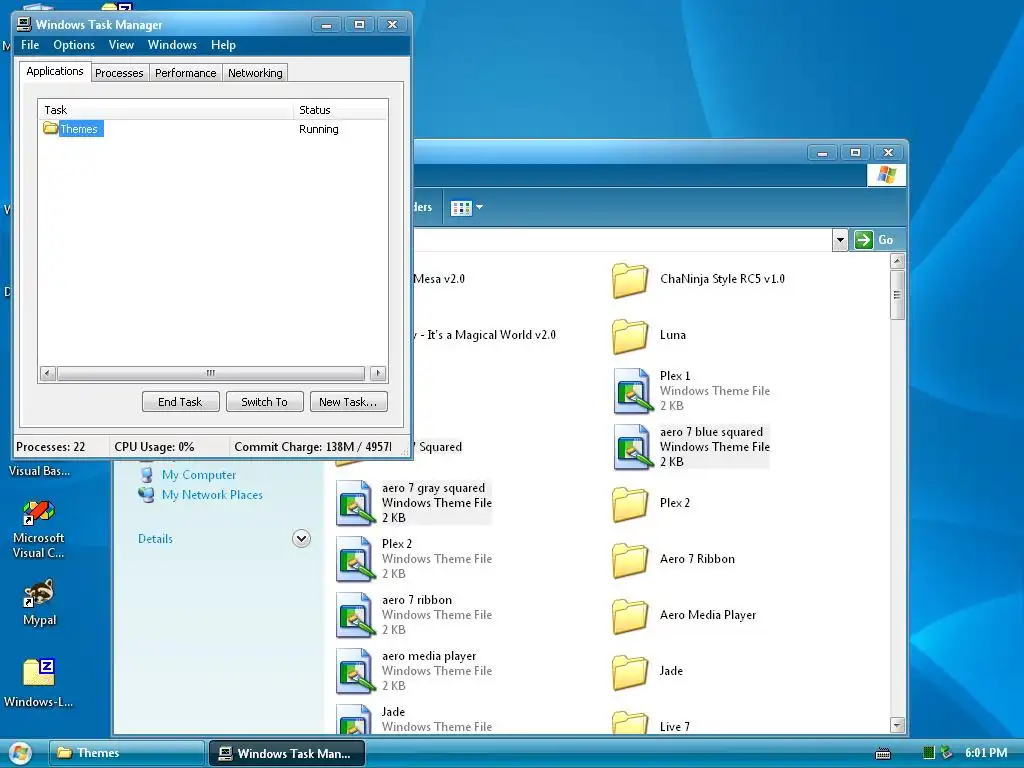Screen dimensions: 1024x768
Task: Click the left arrow of Task Manager's horizontal scrollbar
Action: [x=48, y=374]
